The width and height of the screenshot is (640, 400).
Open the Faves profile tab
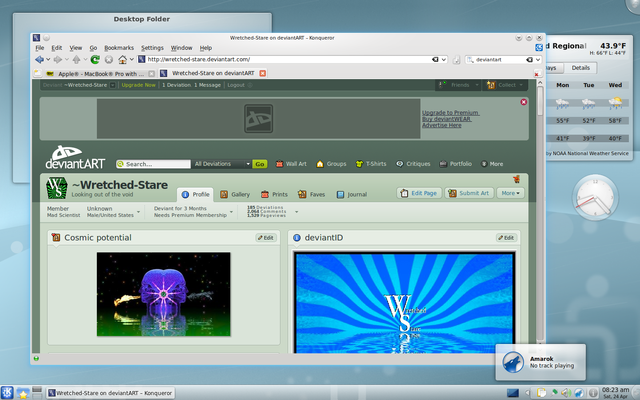(312, 194)
